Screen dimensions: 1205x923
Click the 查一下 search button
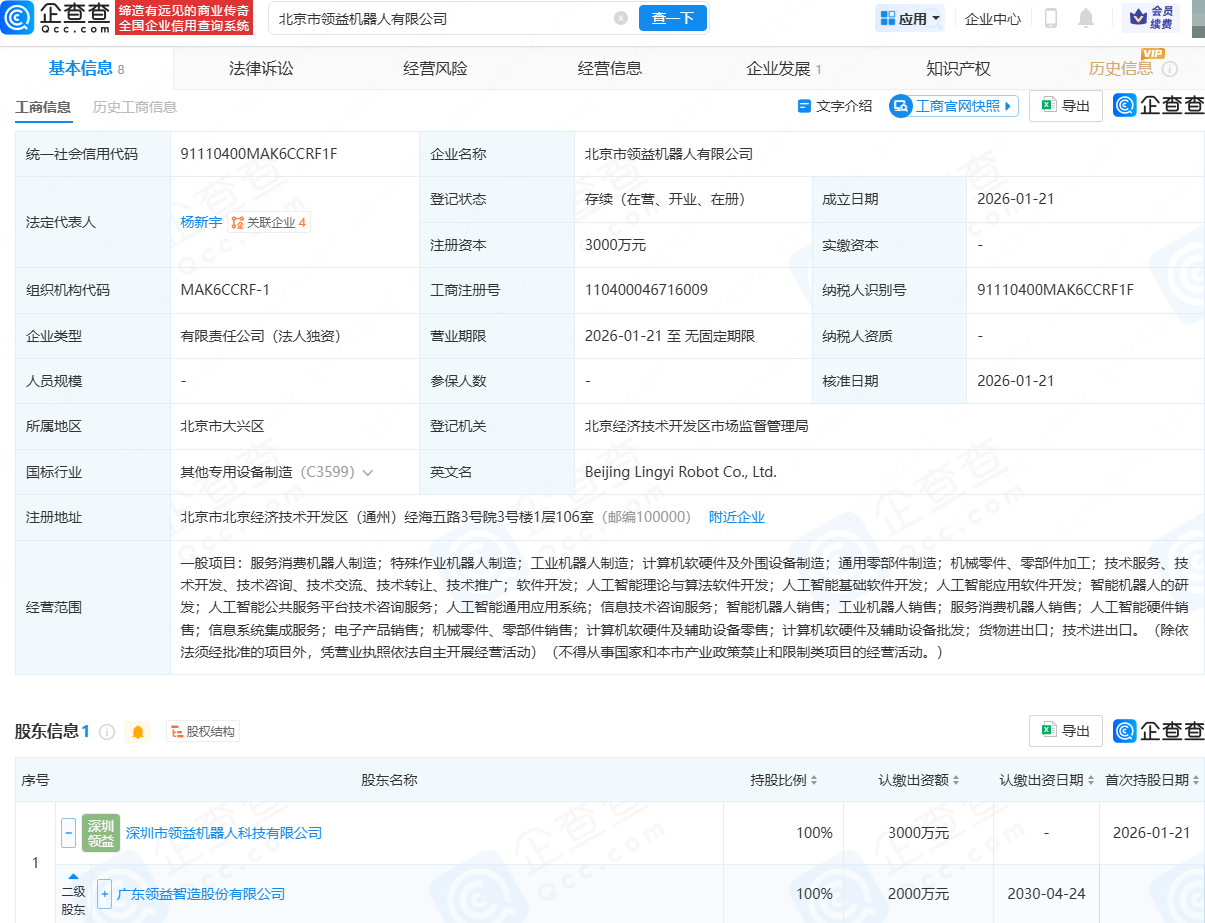(672, 18)
